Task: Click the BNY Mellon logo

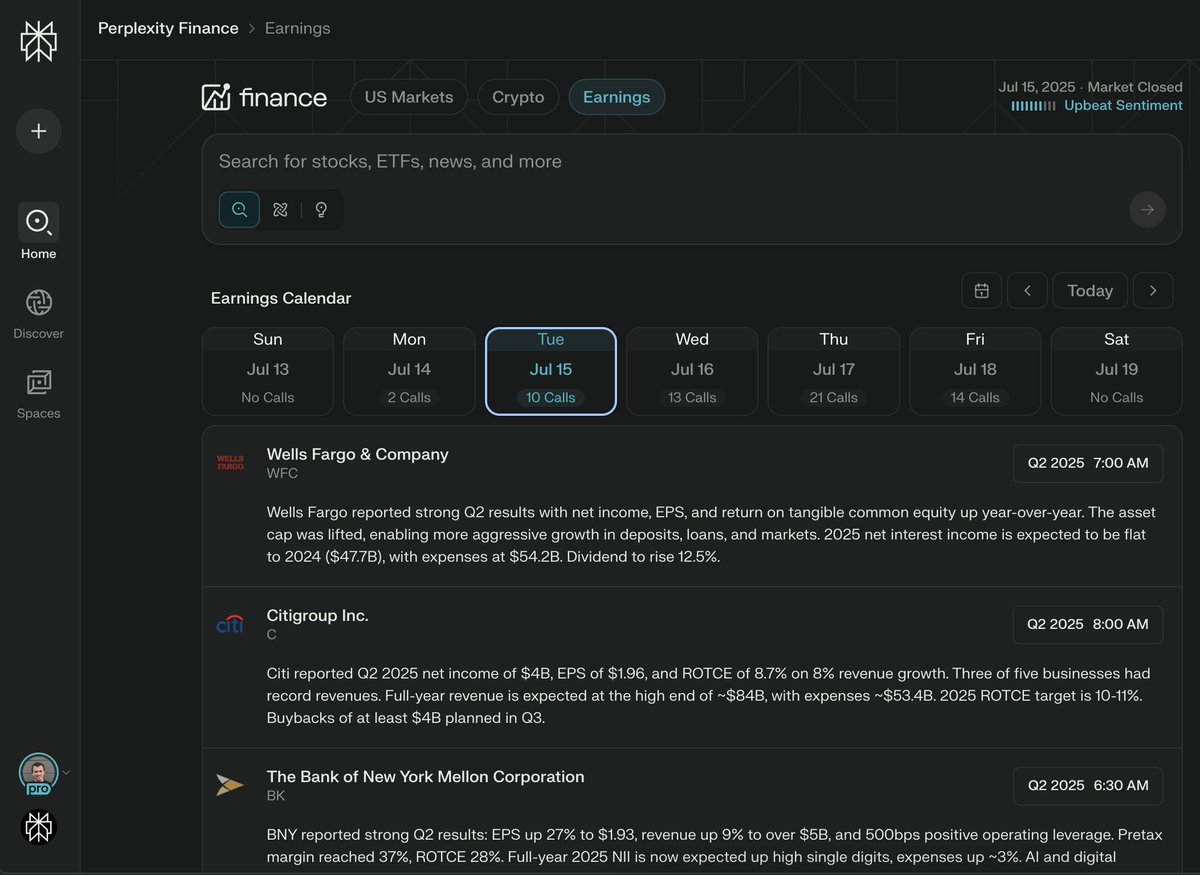Action: (230, 785)
